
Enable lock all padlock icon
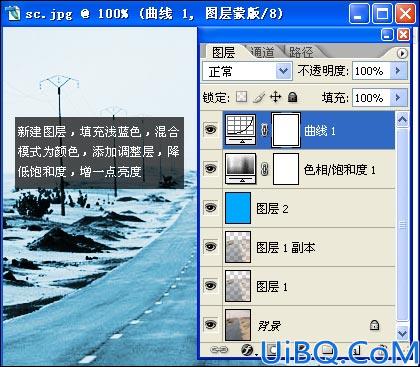[293, 97]
